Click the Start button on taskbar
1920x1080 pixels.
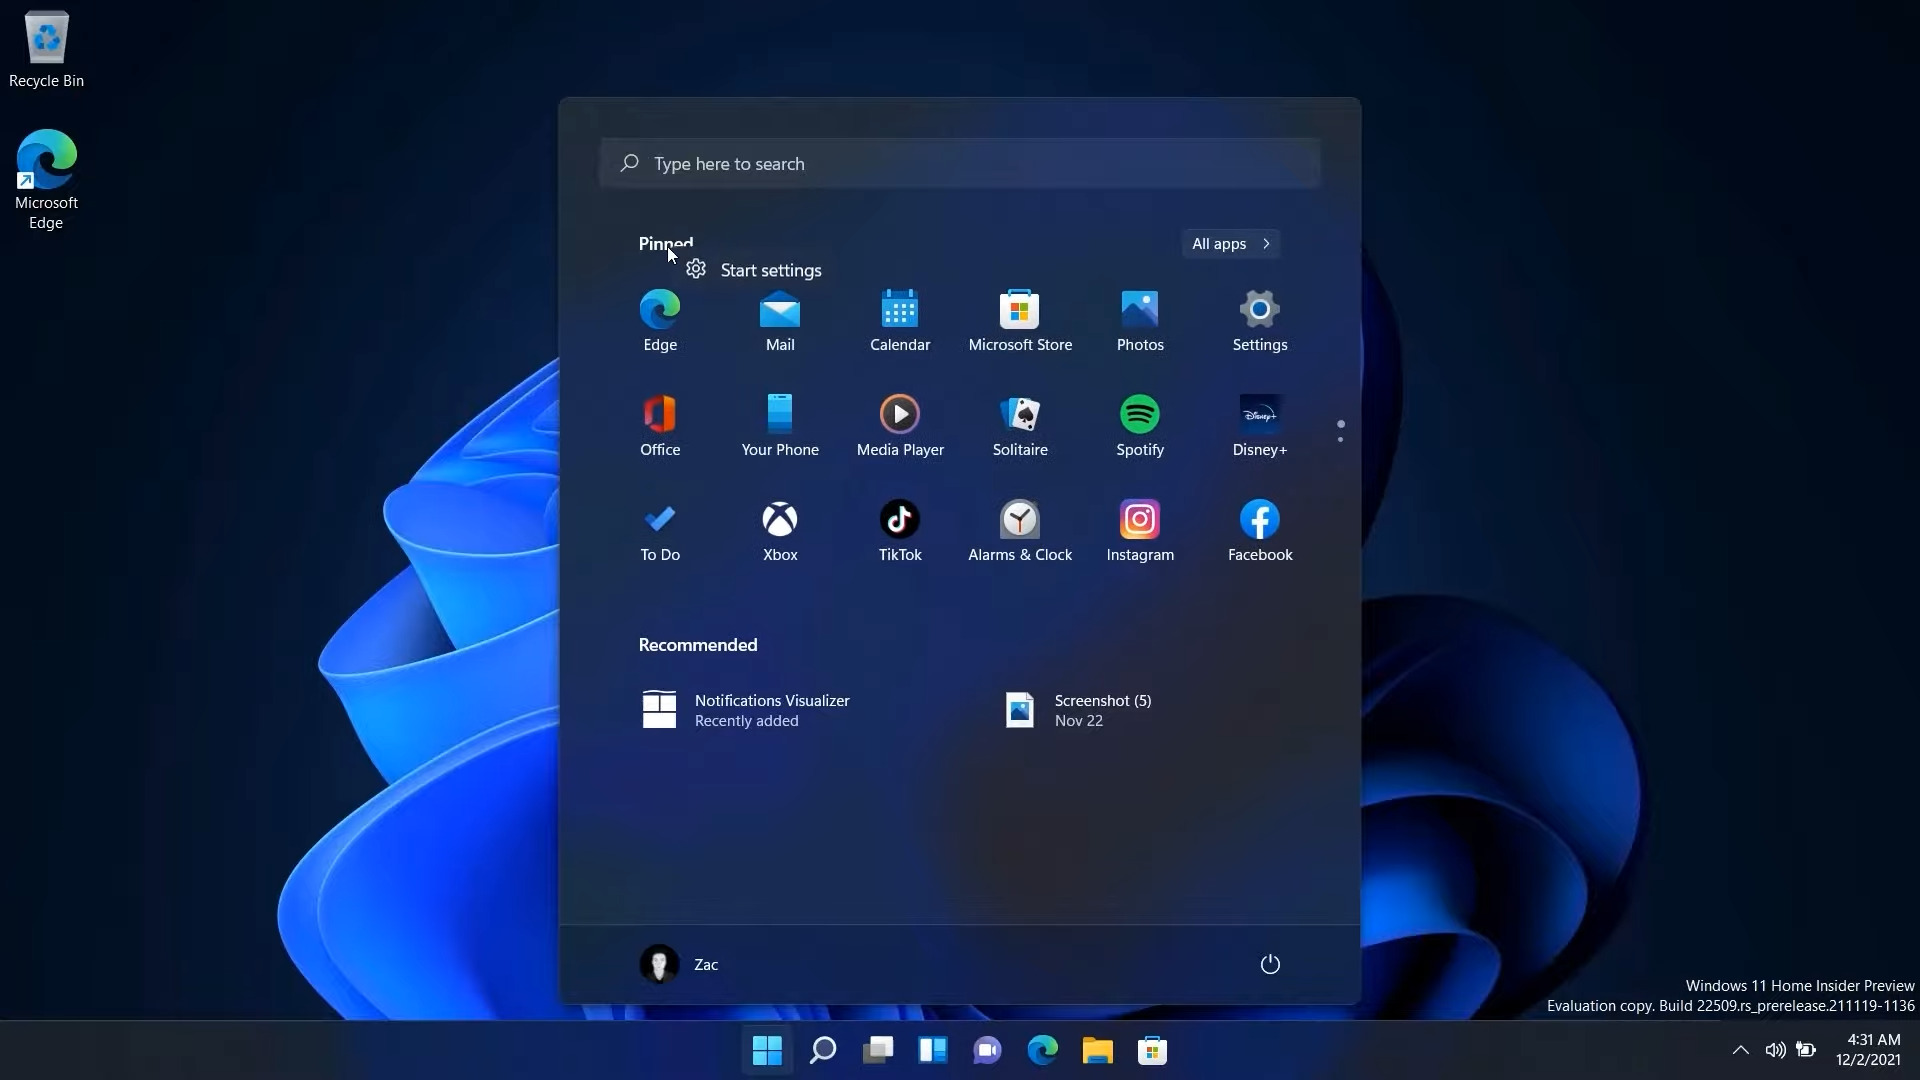click(x=767, y=1050)
